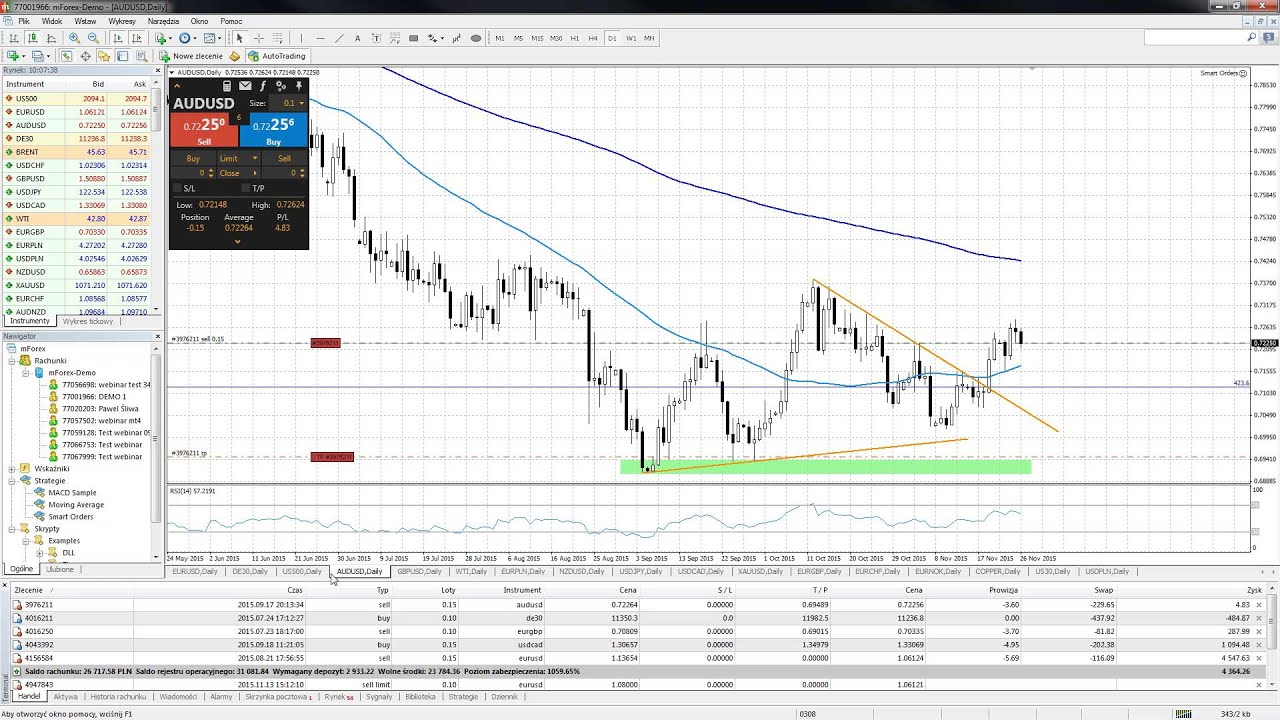The image size is (1280, 720).
Task: Switch chart to H1 timeframe
Action: click(x=575, y=38)
